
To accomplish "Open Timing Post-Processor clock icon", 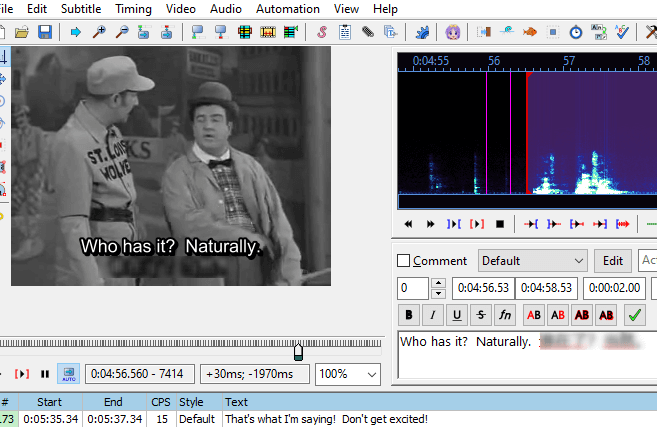I will tap(576, 32).
